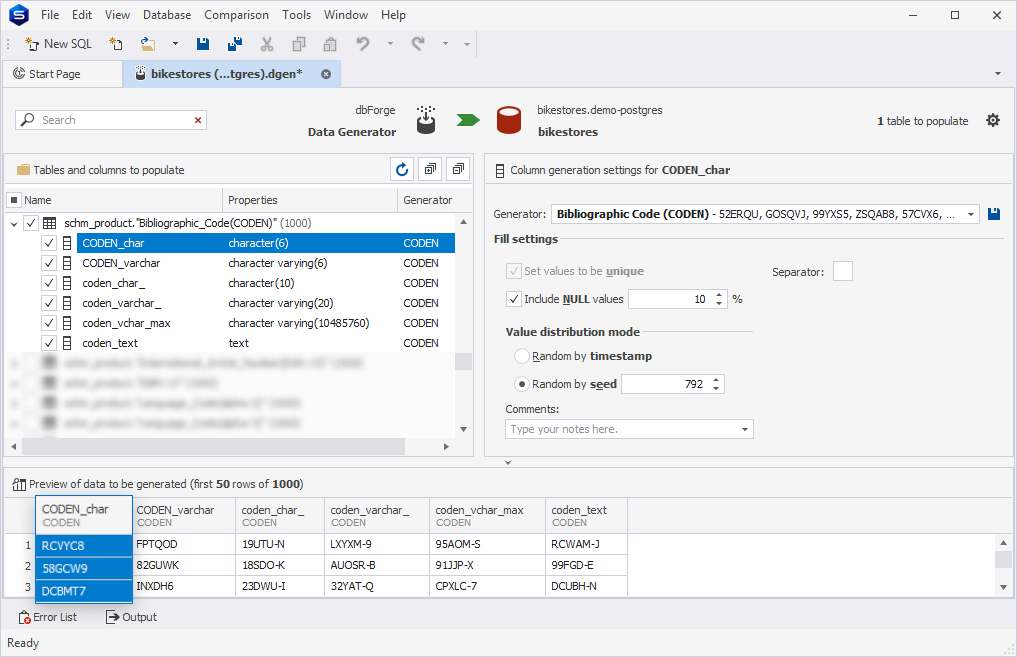The height and width of the screenshot is (657, 1017).
Task: Uncheck the coden_char_ column checkbox
Action: (x=49, y=283)
